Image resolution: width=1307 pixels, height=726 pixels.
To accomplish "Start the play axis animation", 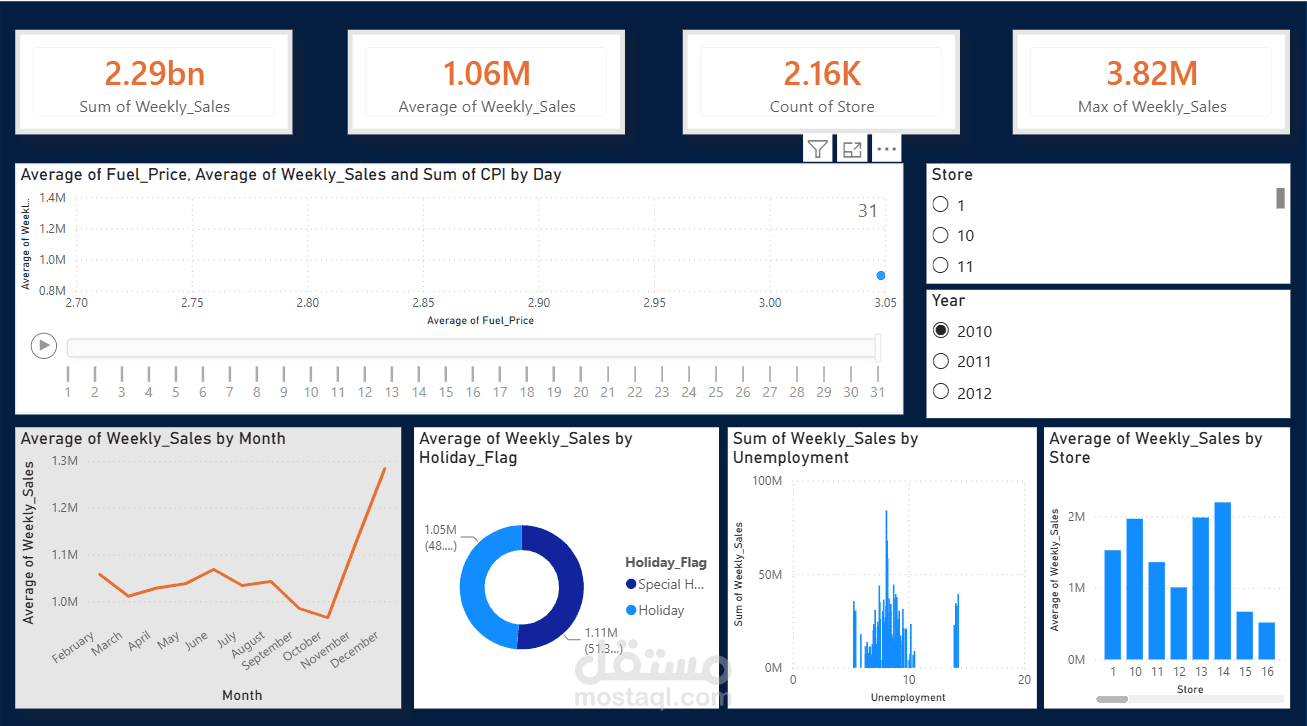I will (x=43, y=346).
